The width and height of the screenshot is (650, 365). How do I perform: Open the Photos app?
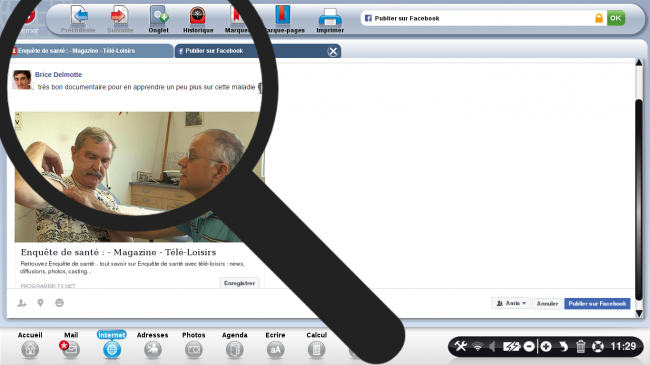(194, 345)
